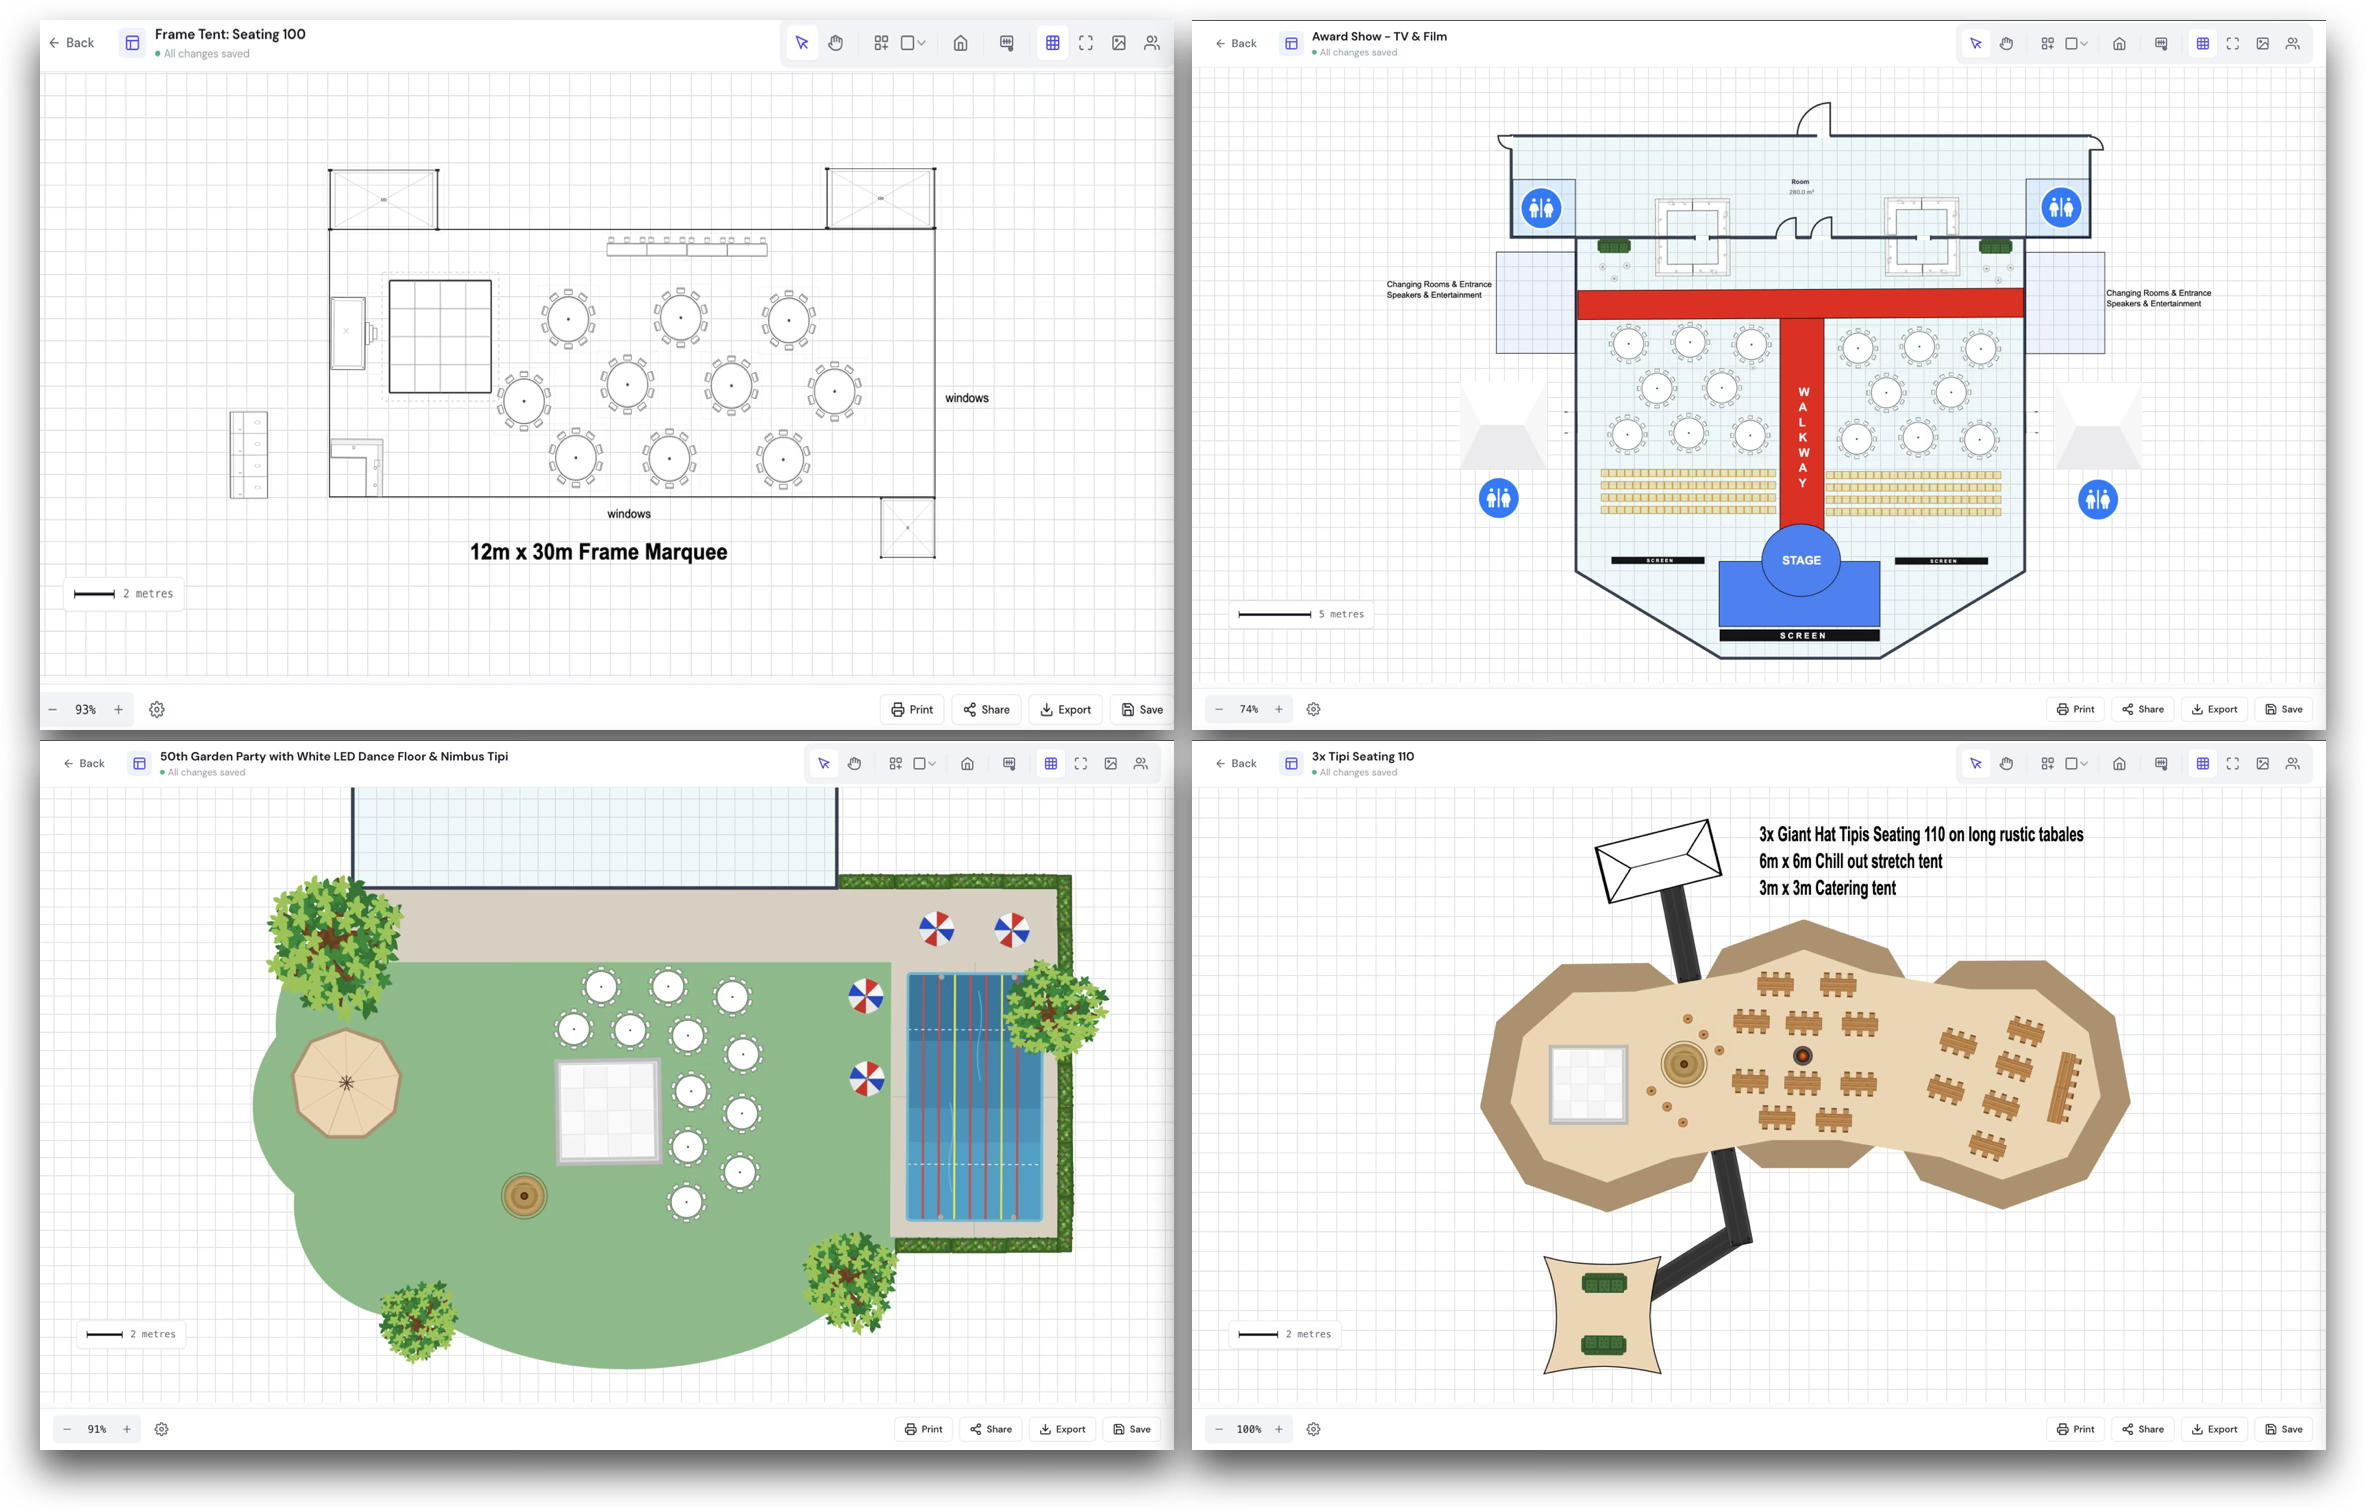Click the image icon in 3x Tipi toolbar
2366x1510 pixels.
tap(2263, 763)
